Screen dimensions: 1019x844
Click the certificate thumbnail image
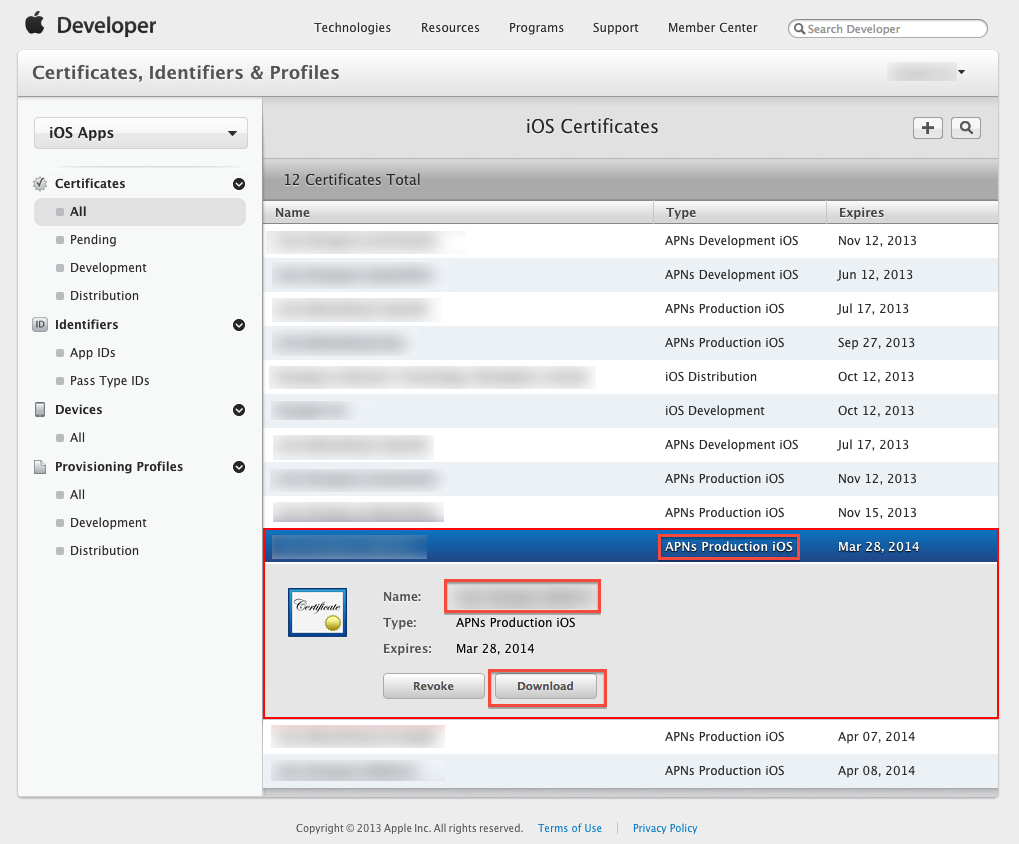point(317,612)
